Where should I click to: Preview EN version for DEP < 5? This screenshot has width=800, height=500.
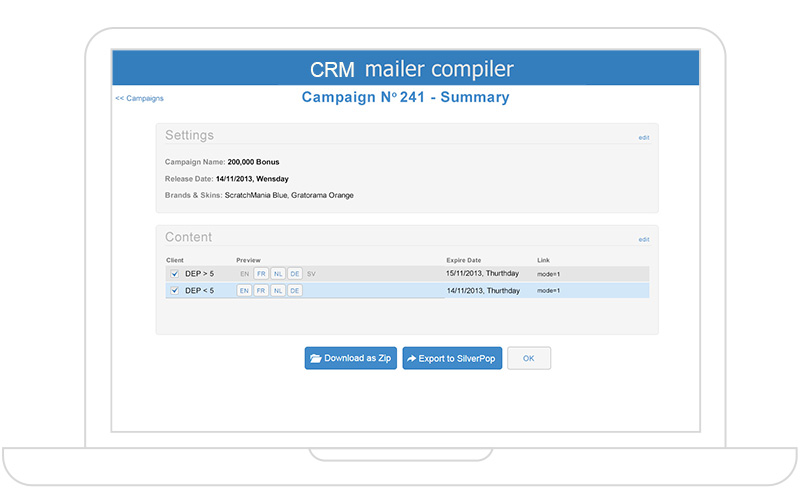point(244,291)
